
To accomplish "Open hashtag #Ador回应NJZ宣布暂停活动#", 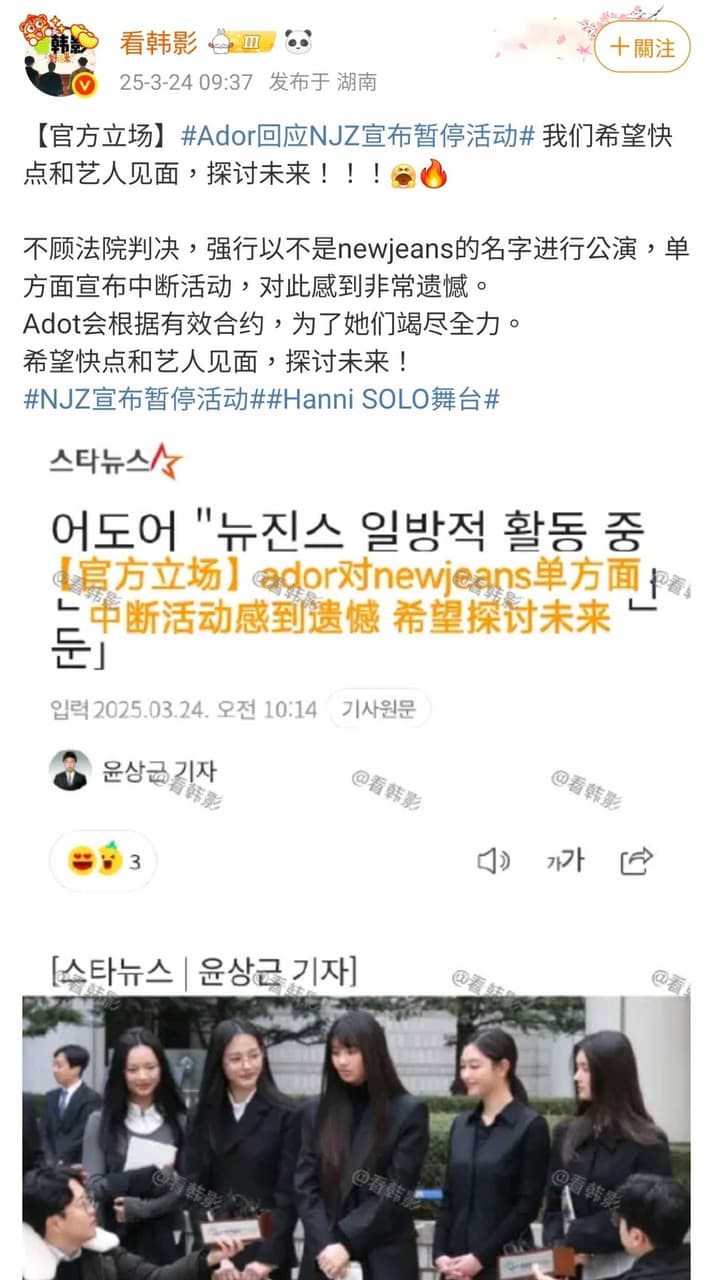I will [358, 138].
